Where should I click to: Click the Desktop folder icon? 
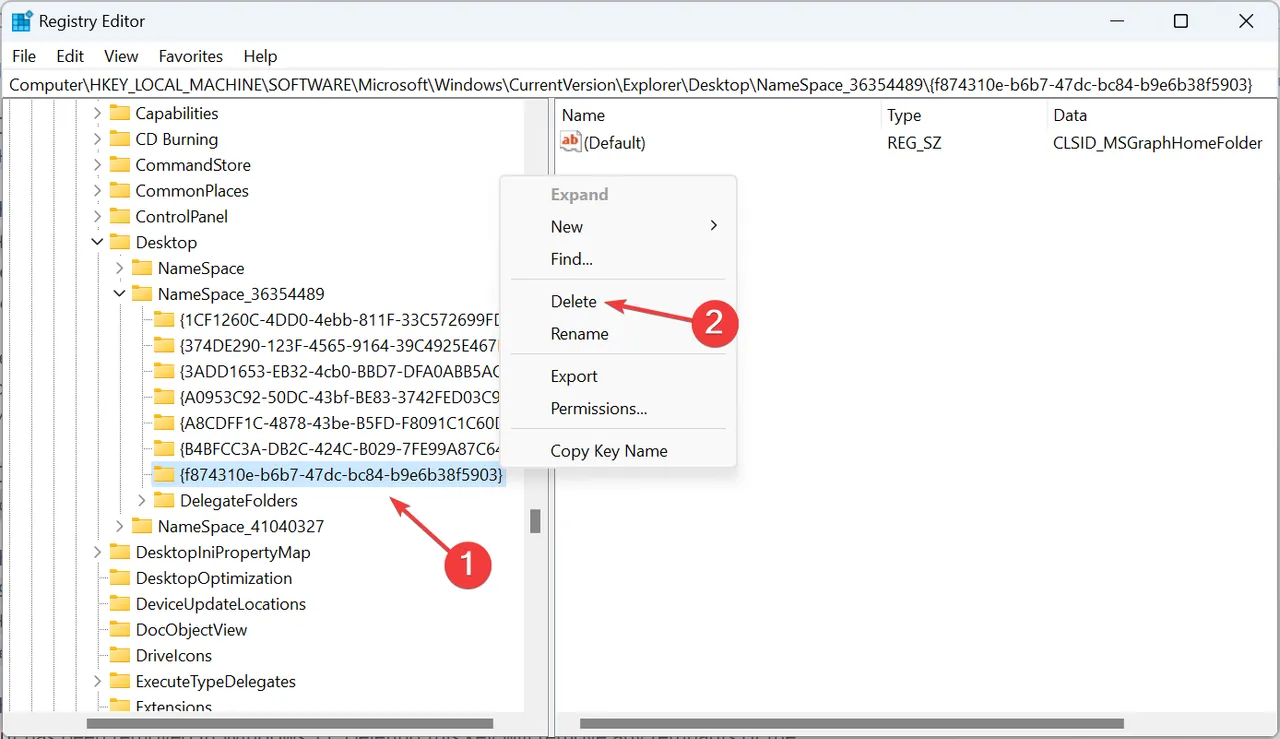click(120, 242)
